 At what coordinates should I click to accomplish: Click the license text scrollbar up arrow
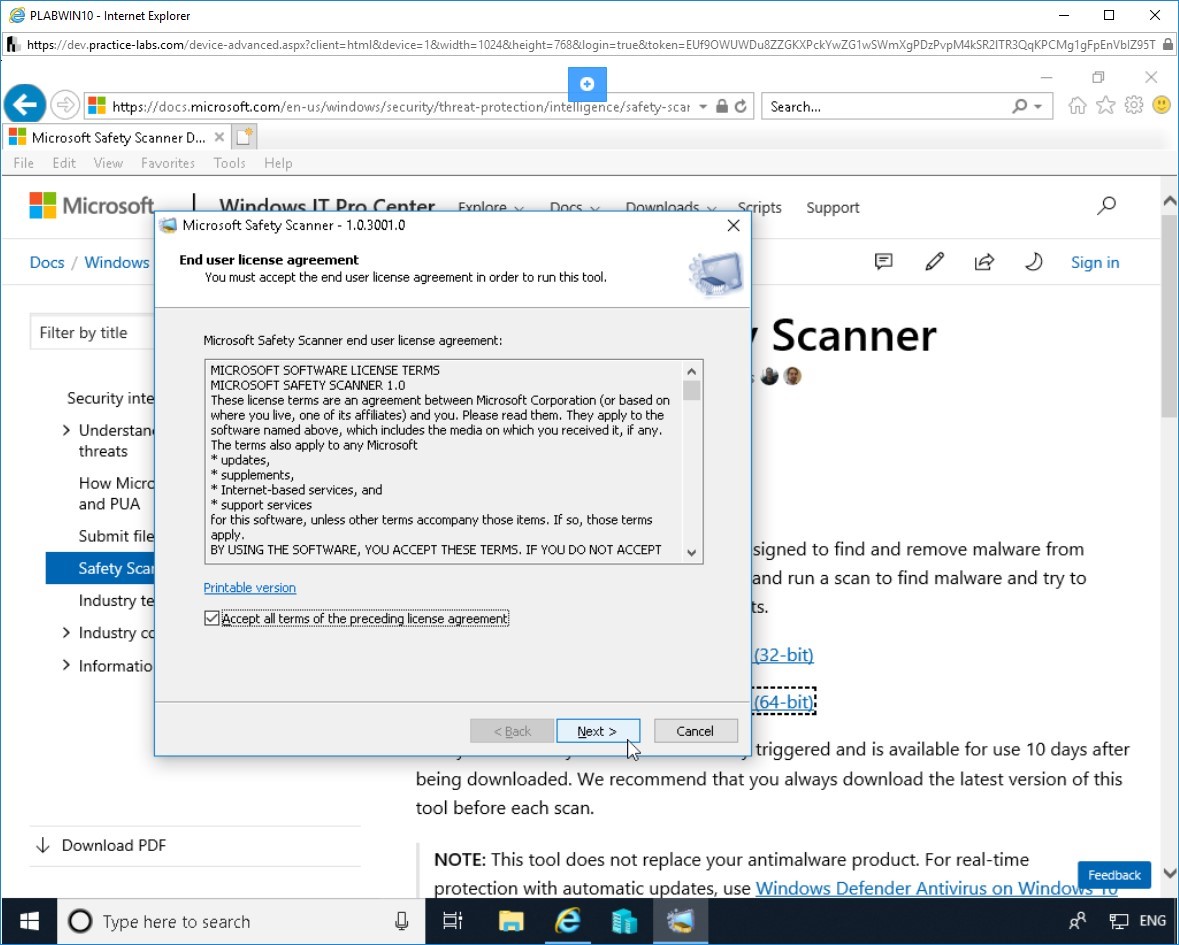click(692, 371)
